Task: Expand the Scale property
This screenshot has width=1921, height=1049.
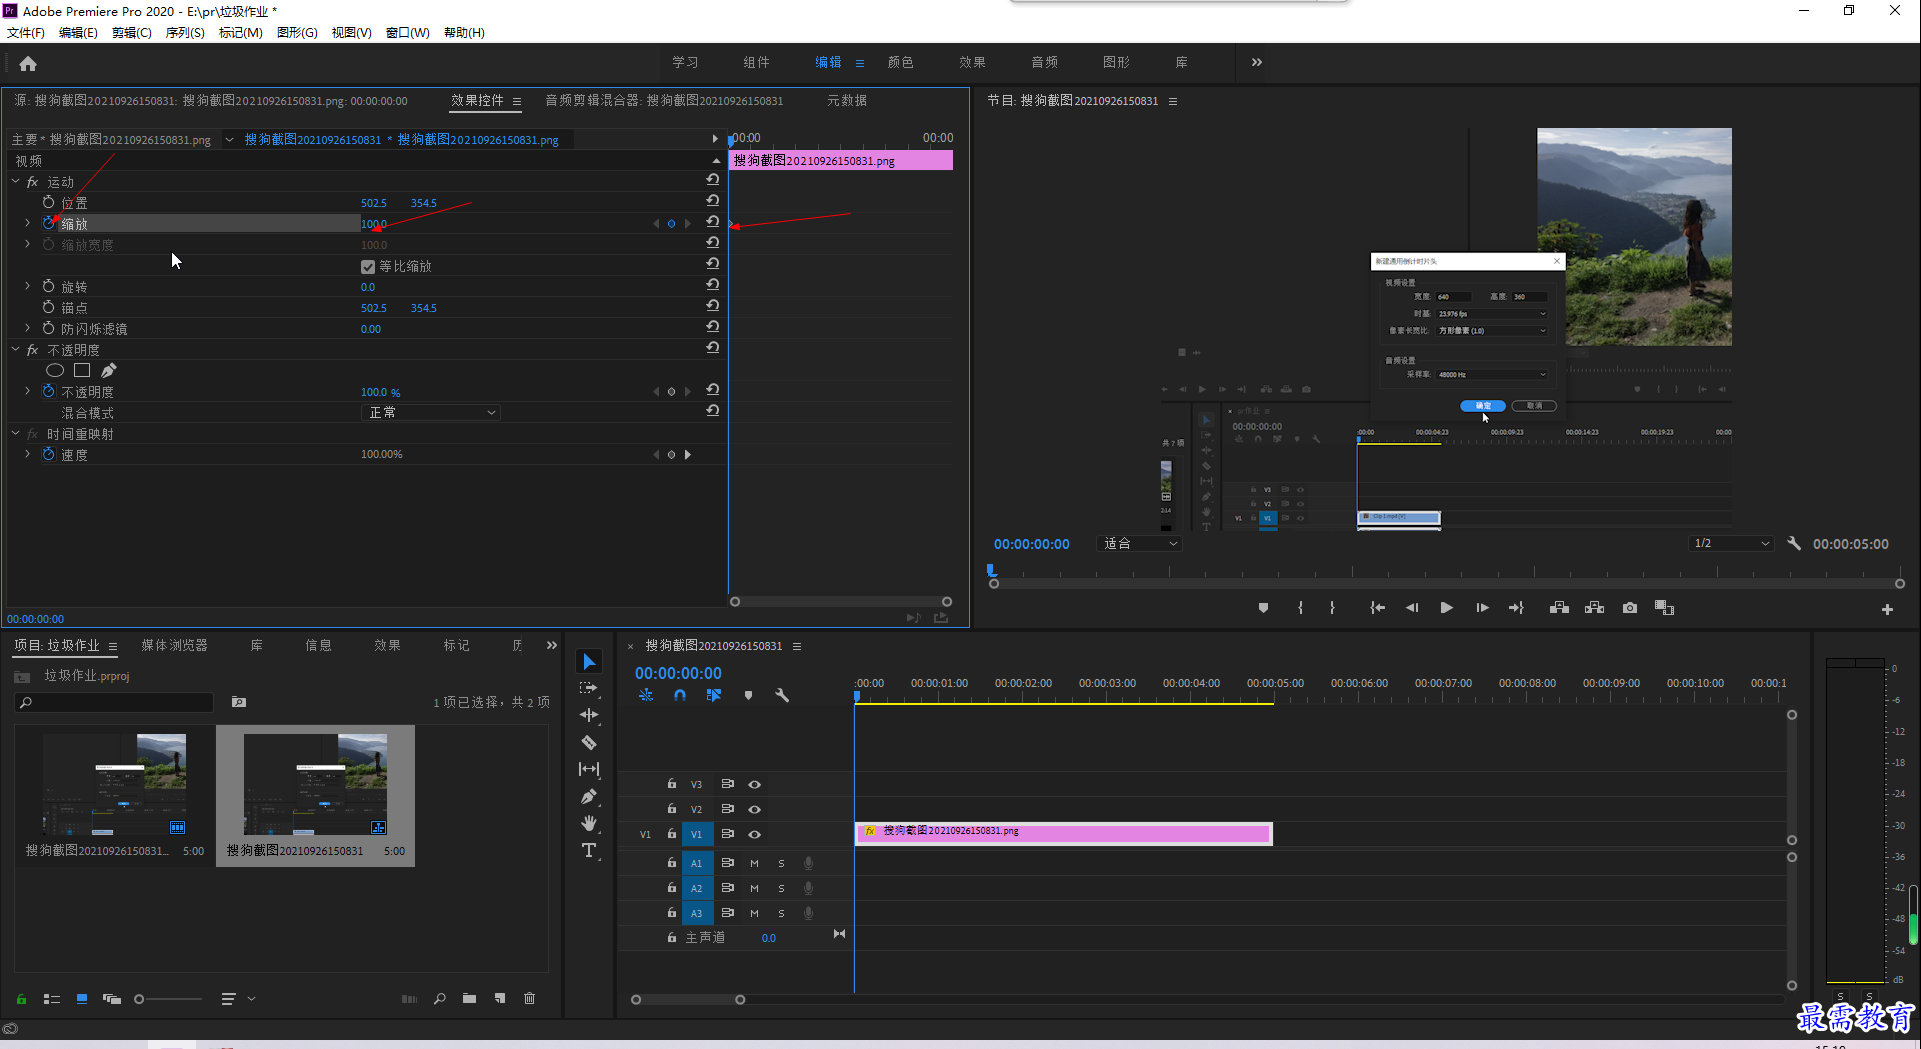Action: pos(27,223)
